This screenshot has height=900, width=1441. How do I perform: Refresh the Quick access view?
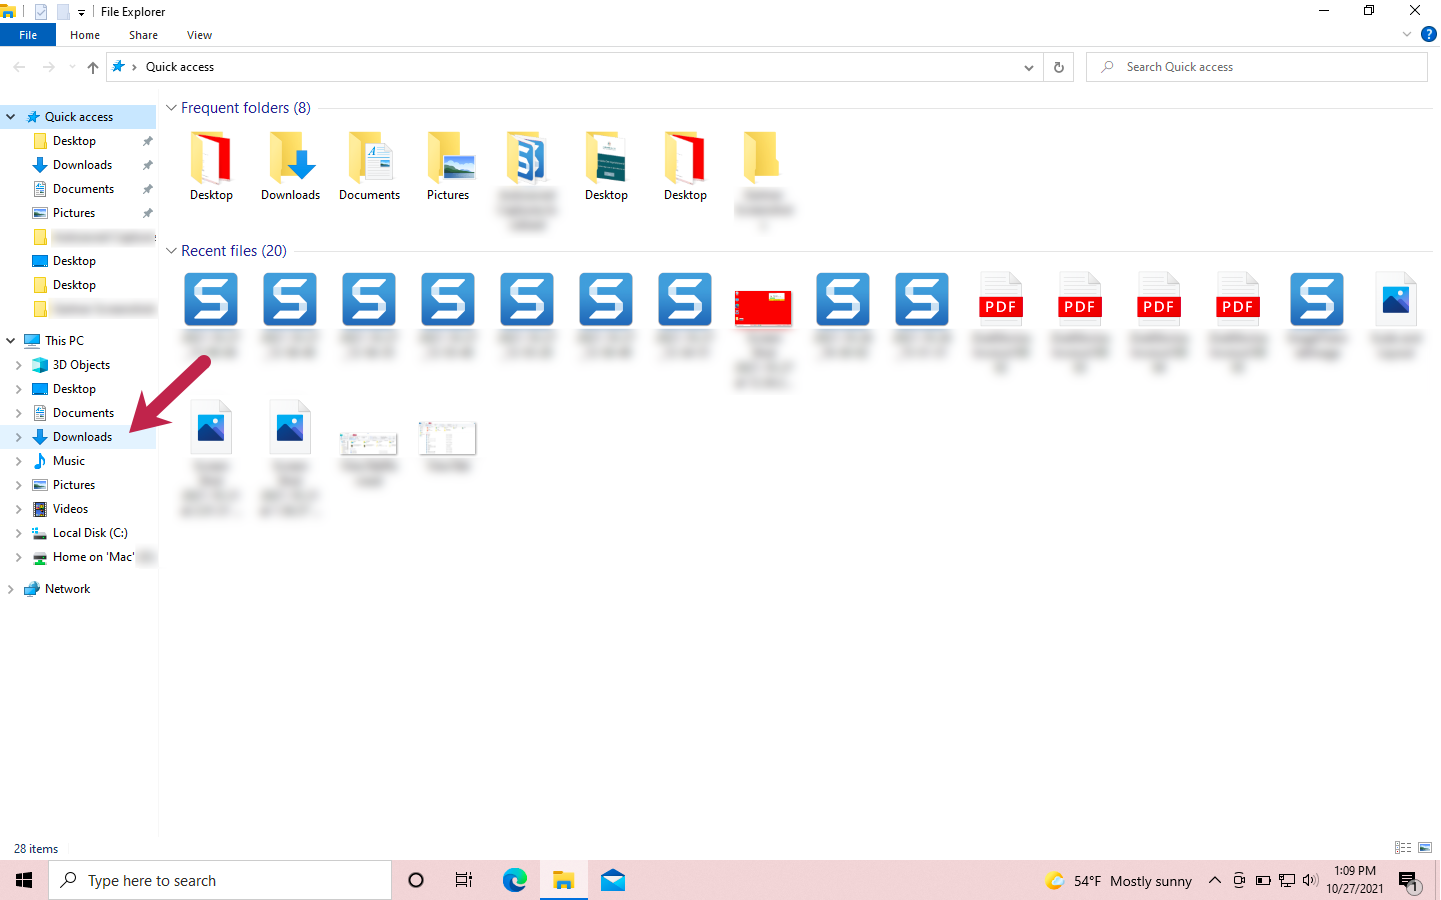coord(1058,67)
